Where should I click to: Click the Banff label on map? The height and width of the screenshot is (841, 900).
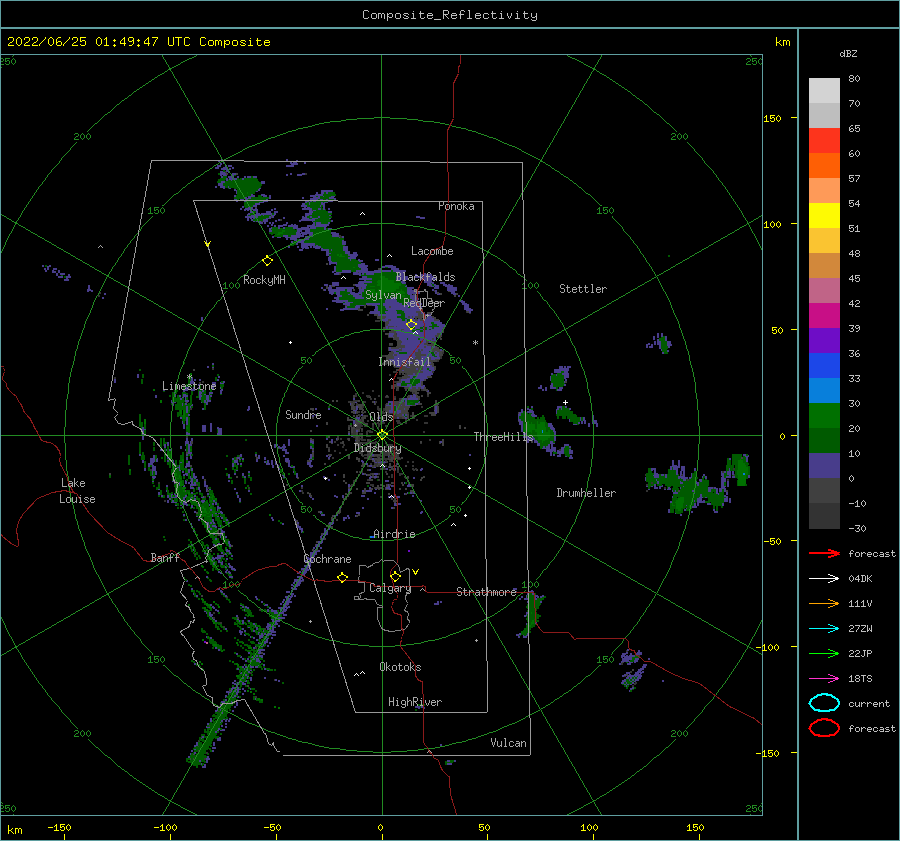tap(165, 557)
